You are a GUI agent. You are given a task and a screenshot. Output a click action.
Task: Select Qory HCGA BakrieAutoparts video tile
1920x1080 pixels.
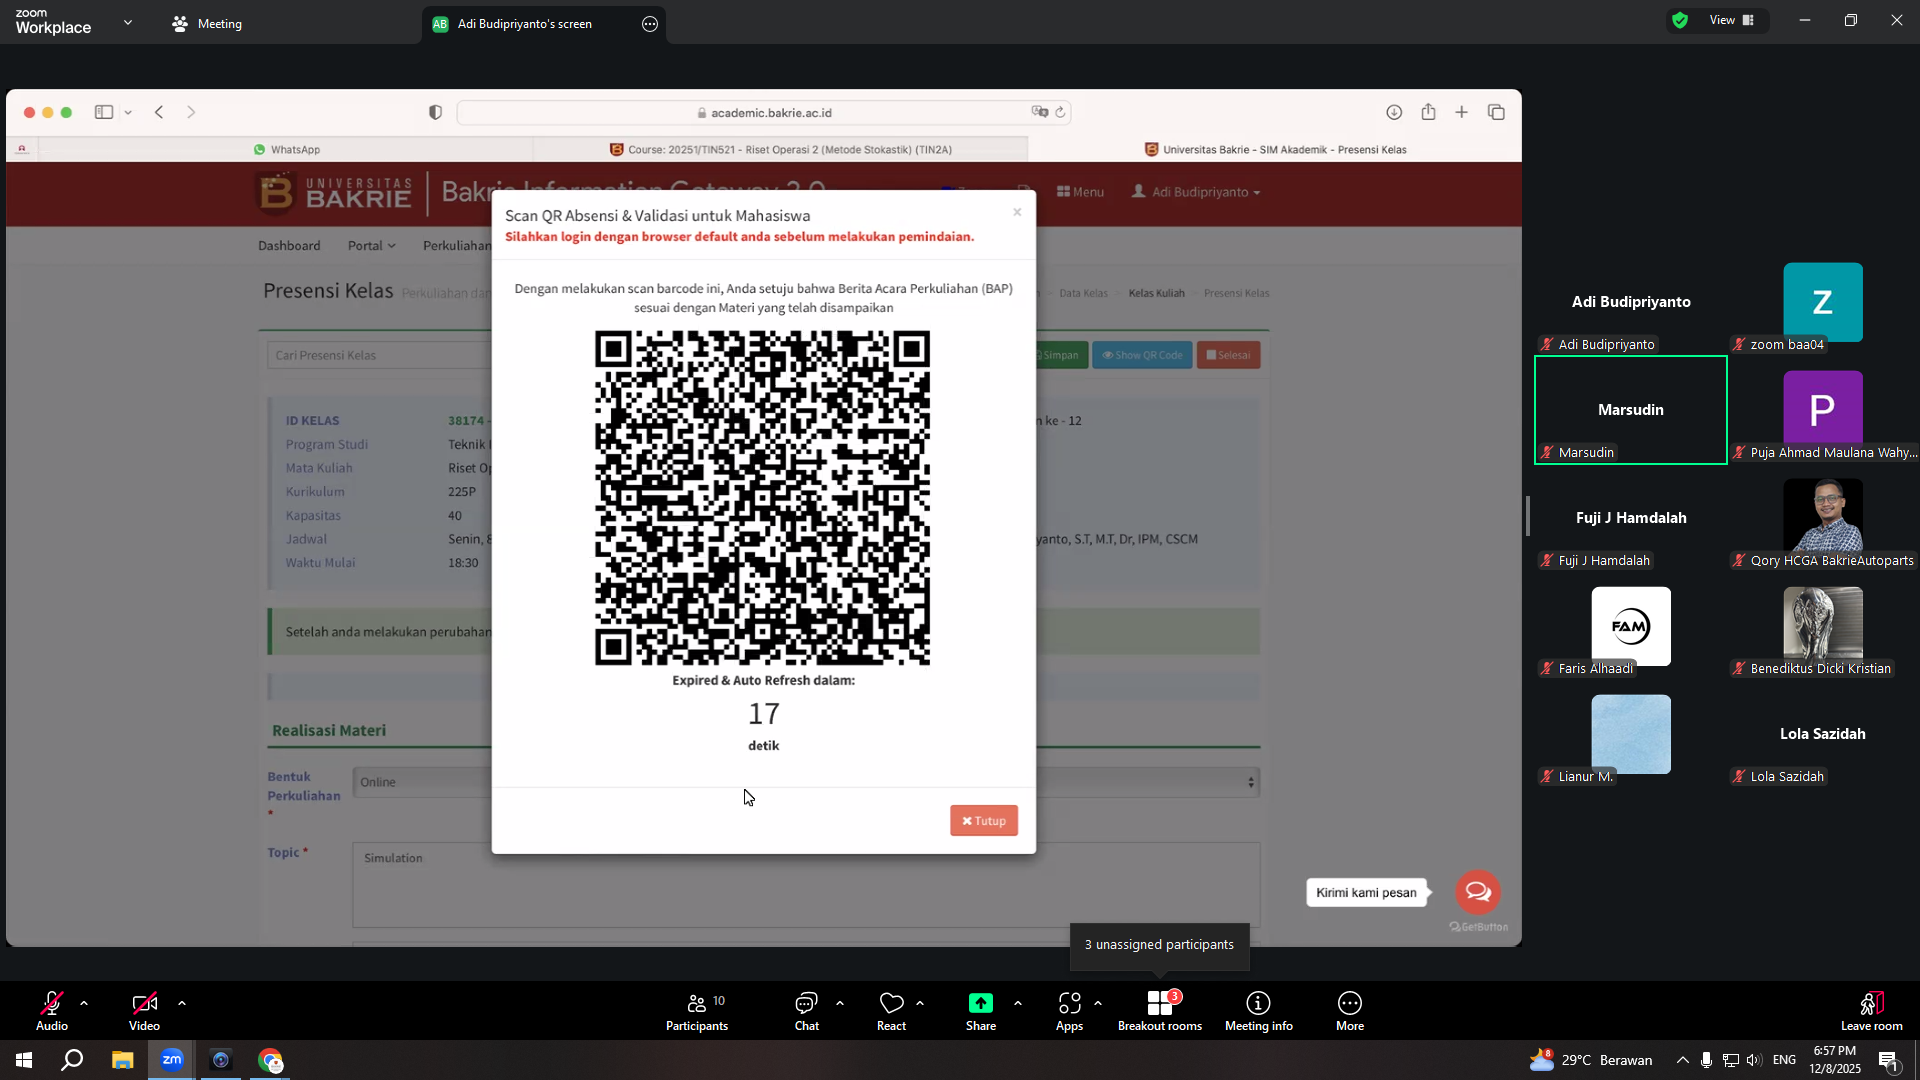coord(1823,518)
